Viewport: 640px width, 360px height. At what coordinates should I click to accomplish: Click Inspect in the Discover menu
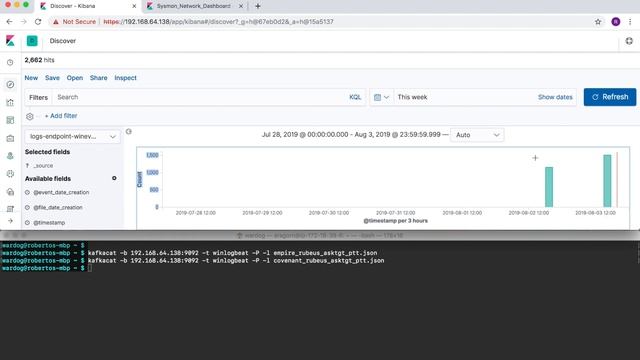pyautogui.click(x=125, y=78)
